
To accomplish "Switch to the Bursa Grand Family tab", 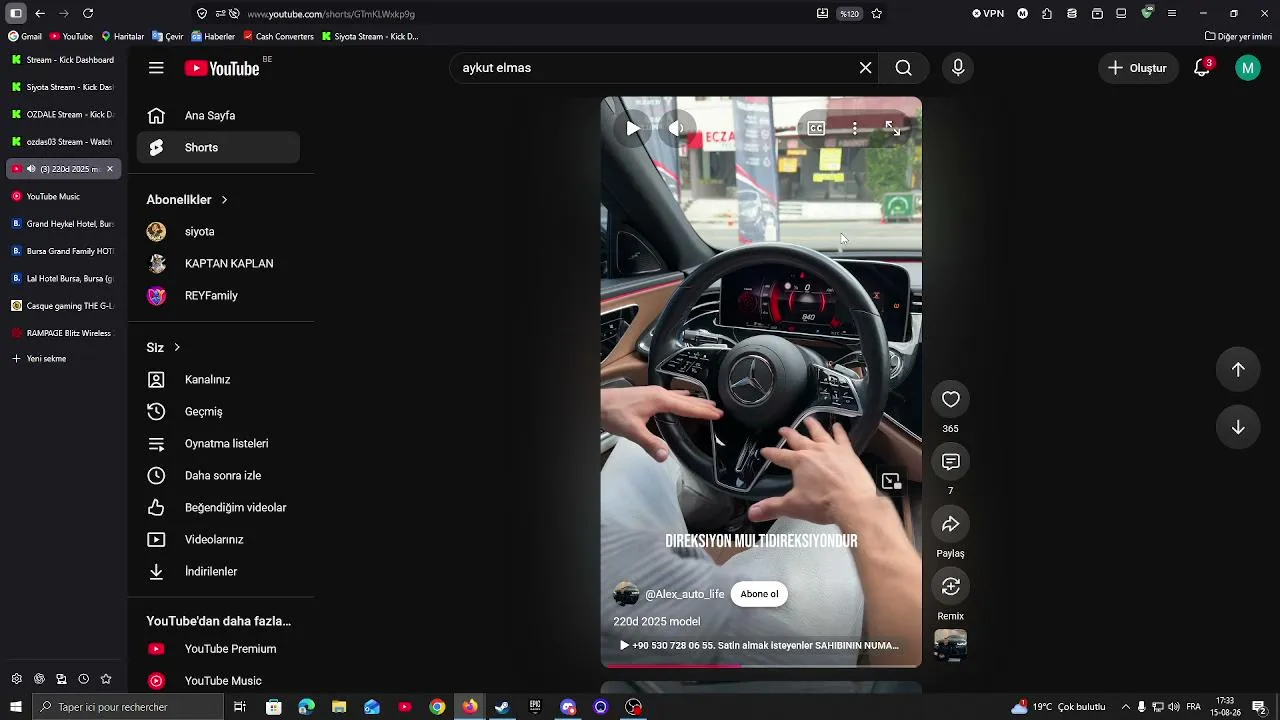I will coord(63,251).
